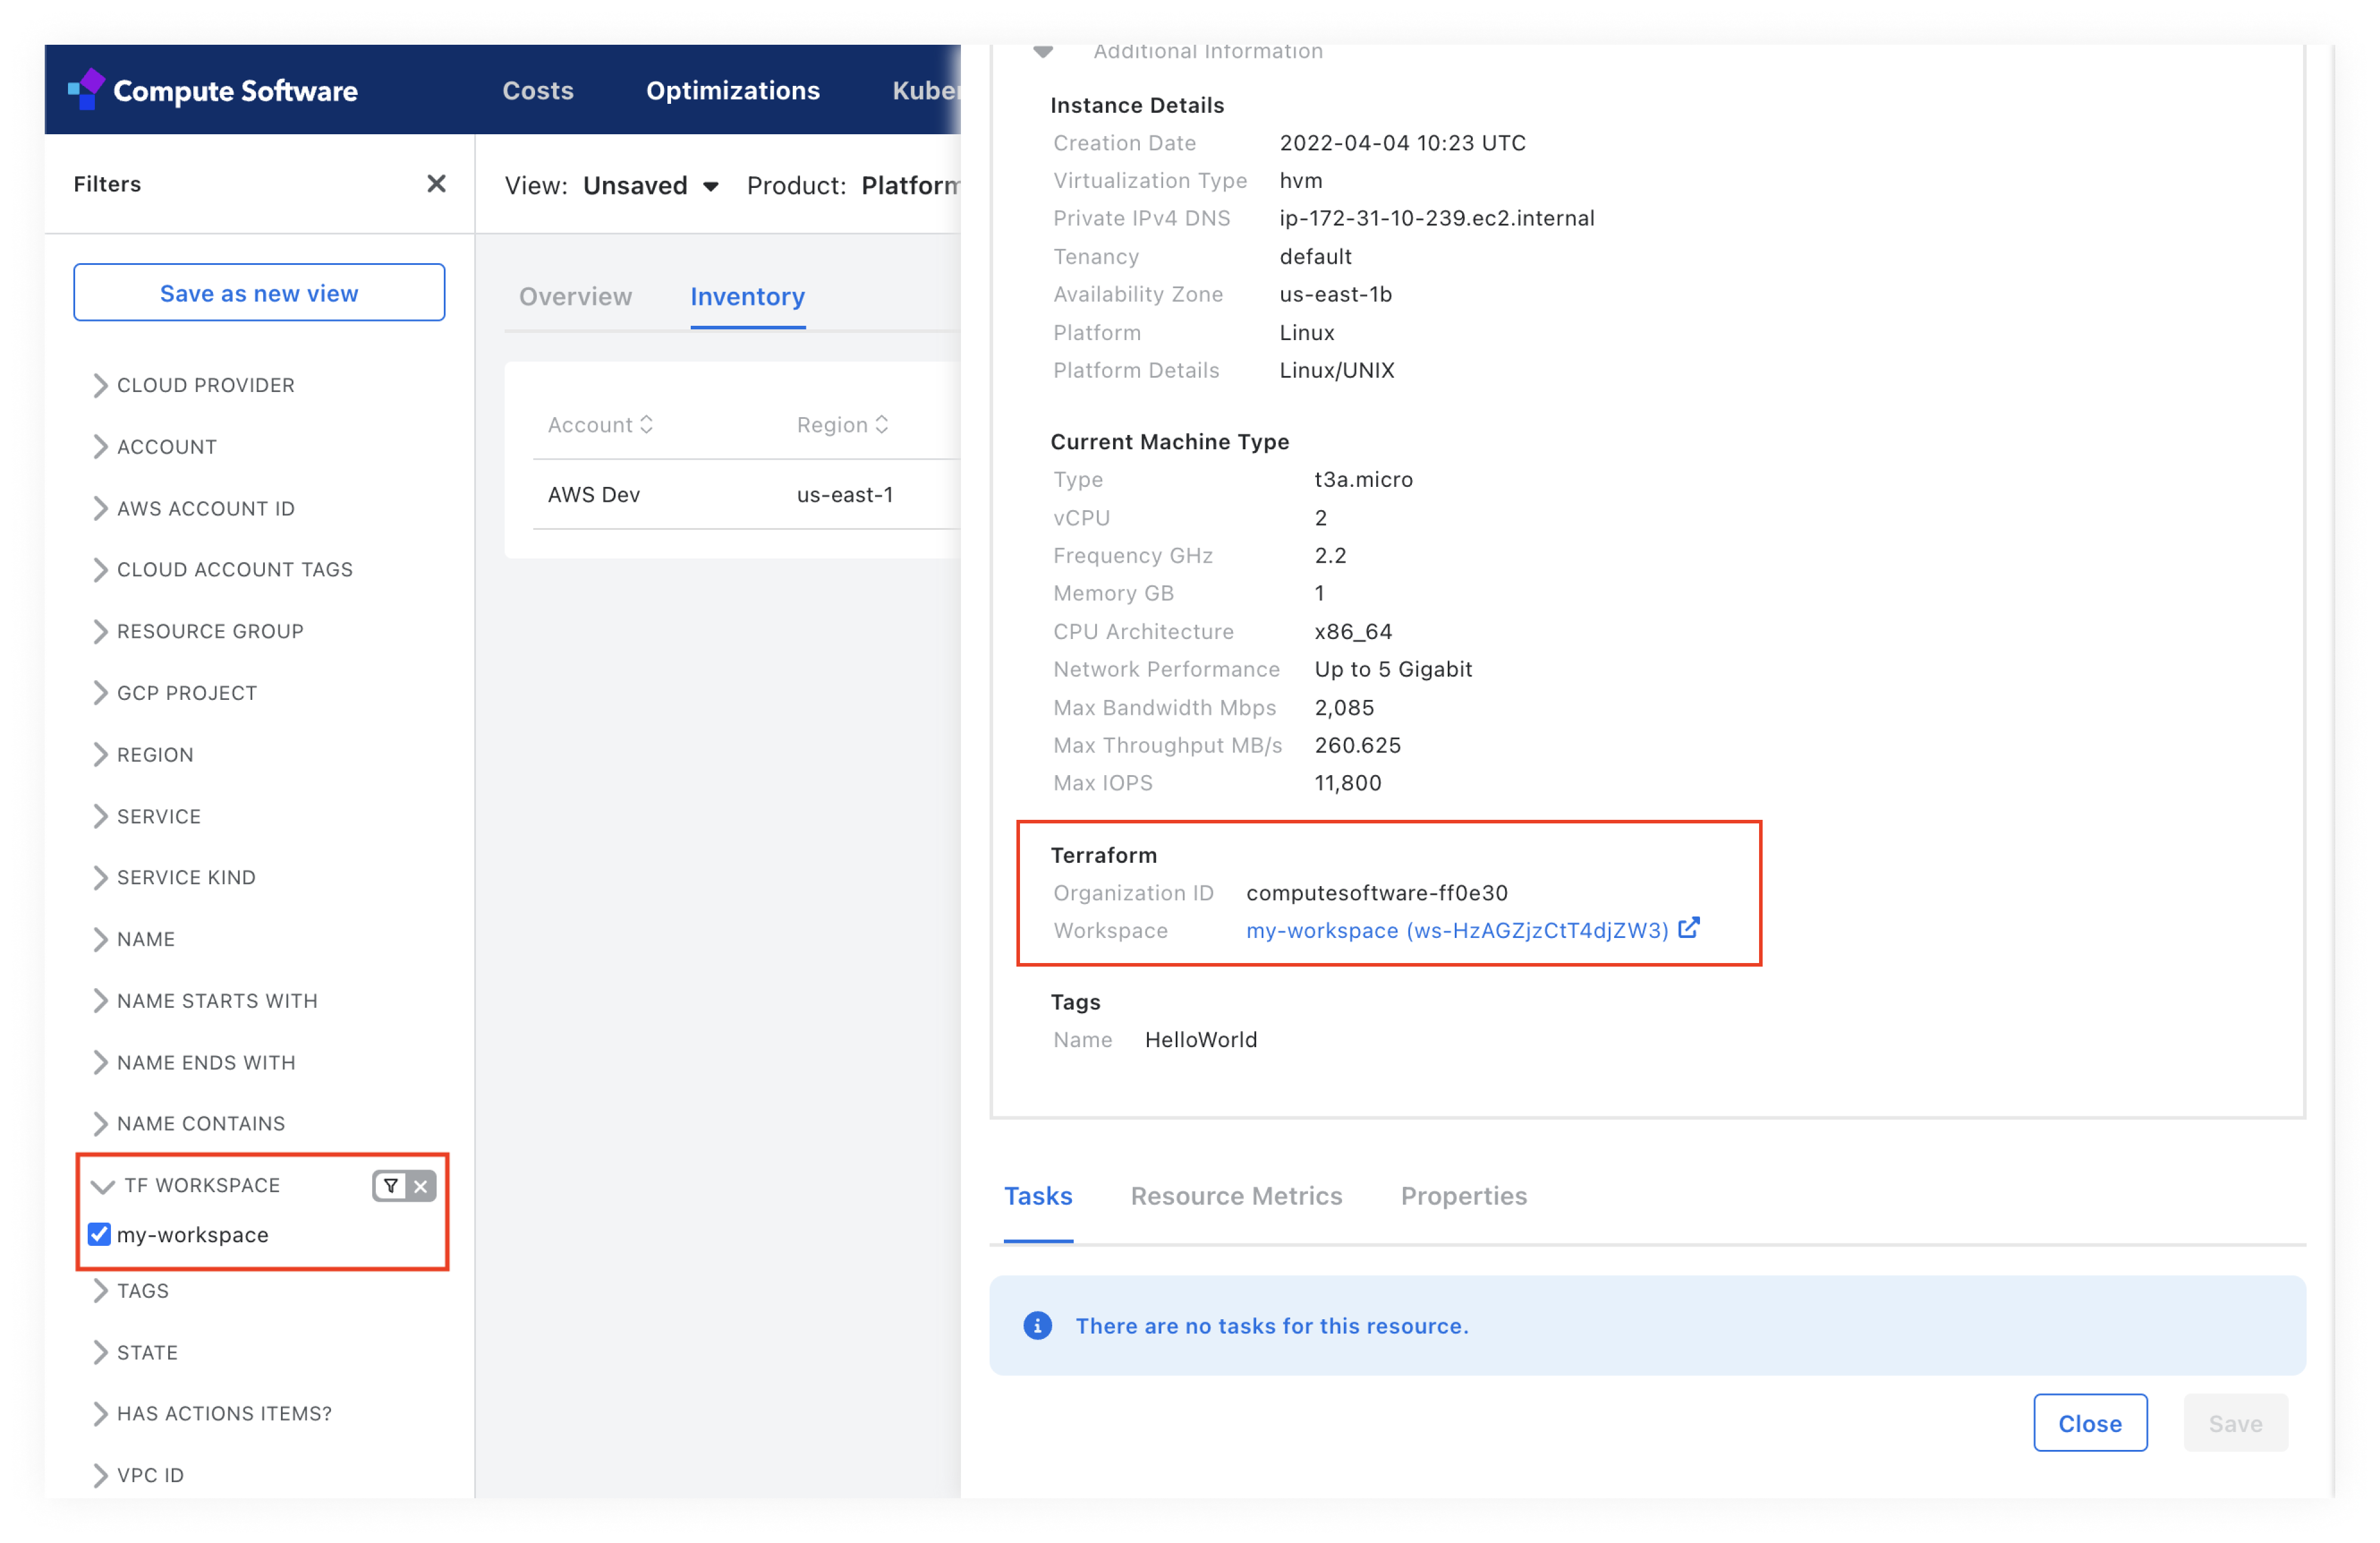Click the us-east-1b availability zone value
Viewport: 2380px width, 1543px height.
click(1335, 294)
